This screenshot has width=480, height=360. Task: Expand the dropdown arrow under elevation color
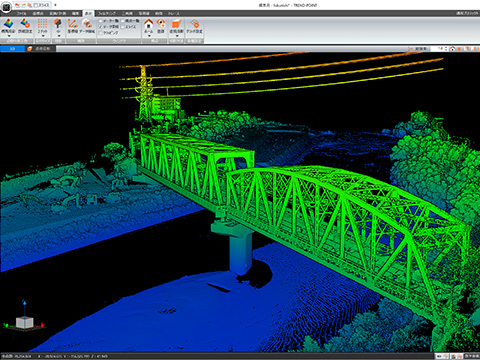[8, 36]
